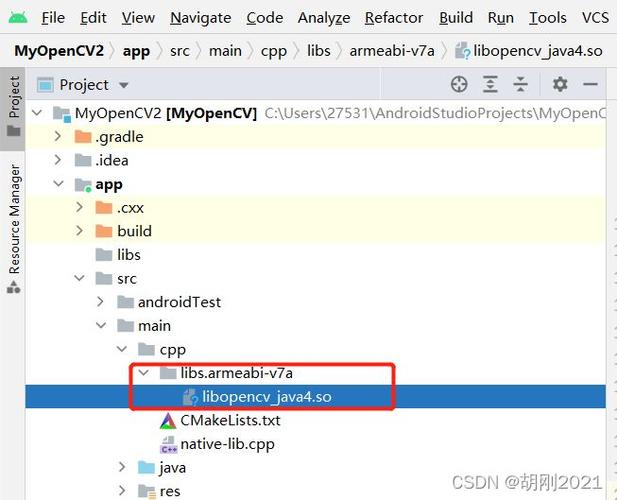Viewport: 617px width, 500px height.
Task: Select the main folder row
Action: tap(316, 325)
